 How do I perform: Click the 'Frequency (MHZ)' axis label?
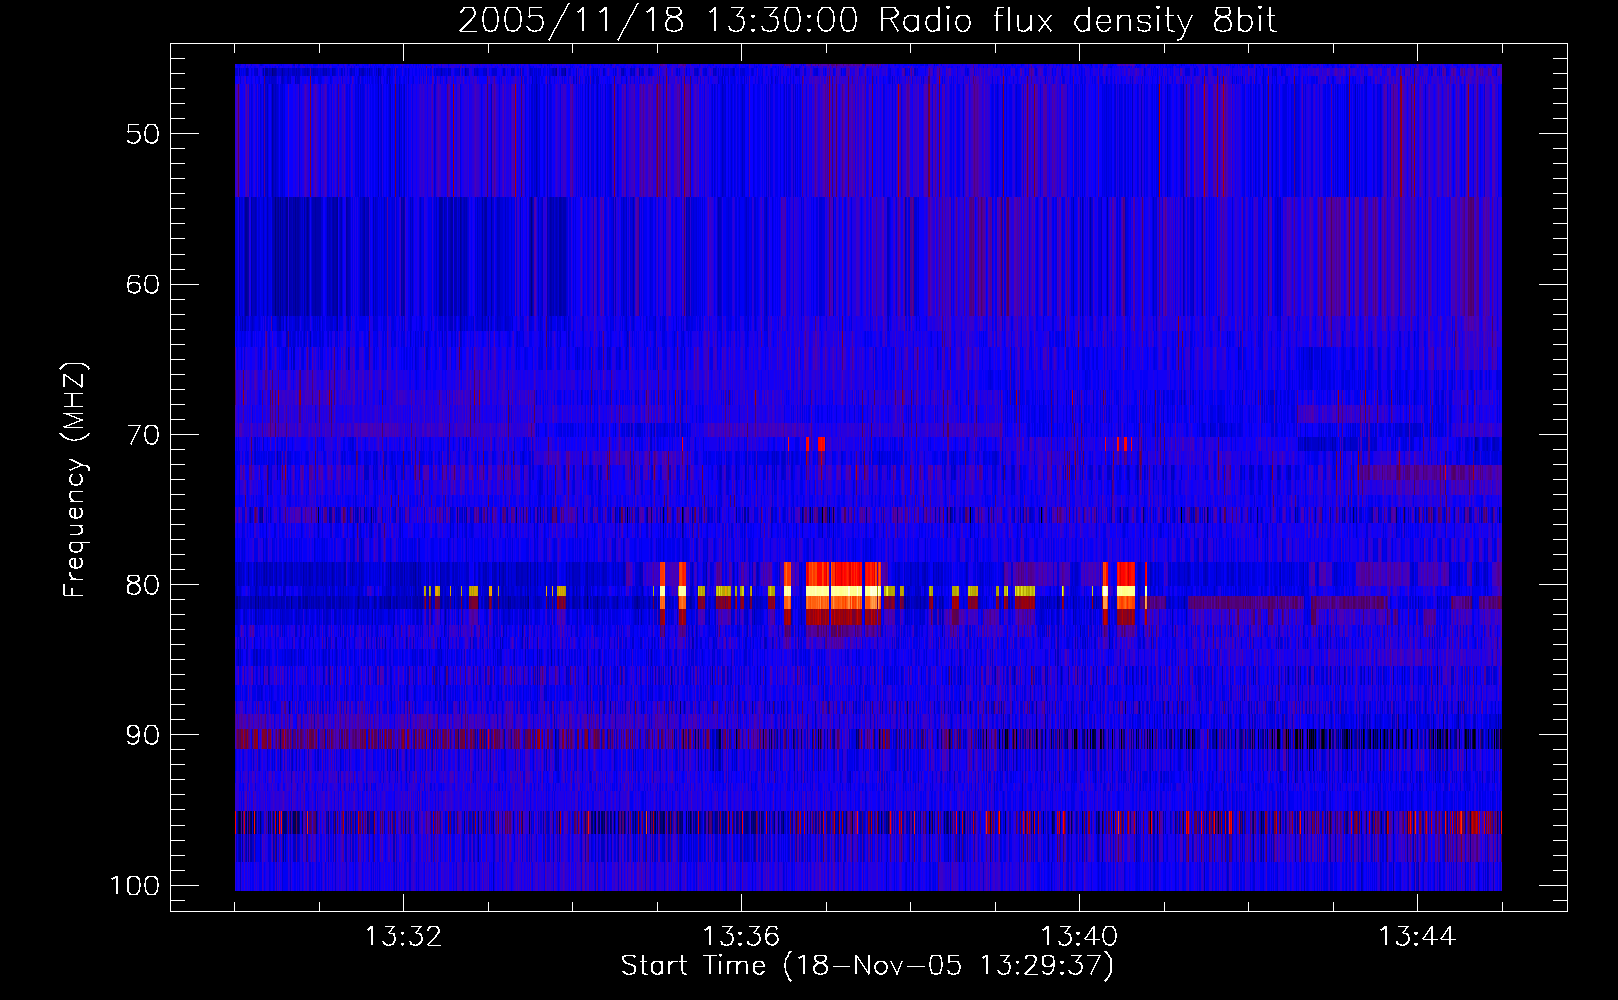(75, 480)
